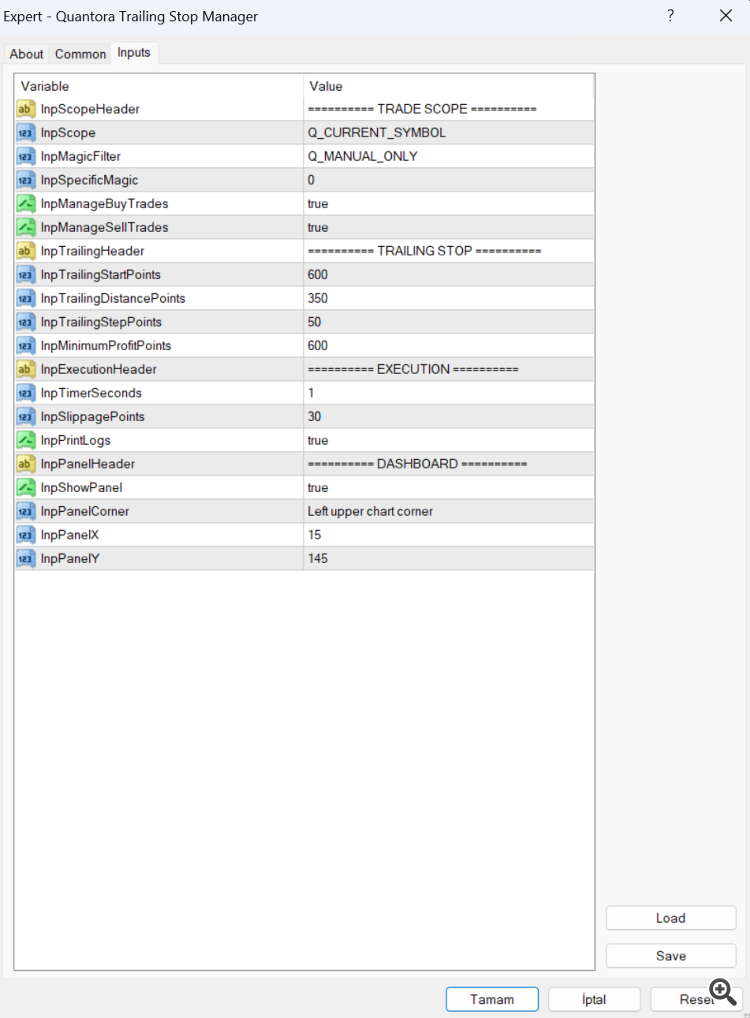Click the Load button
This screenshot has width=750, height=1018.
671,918
